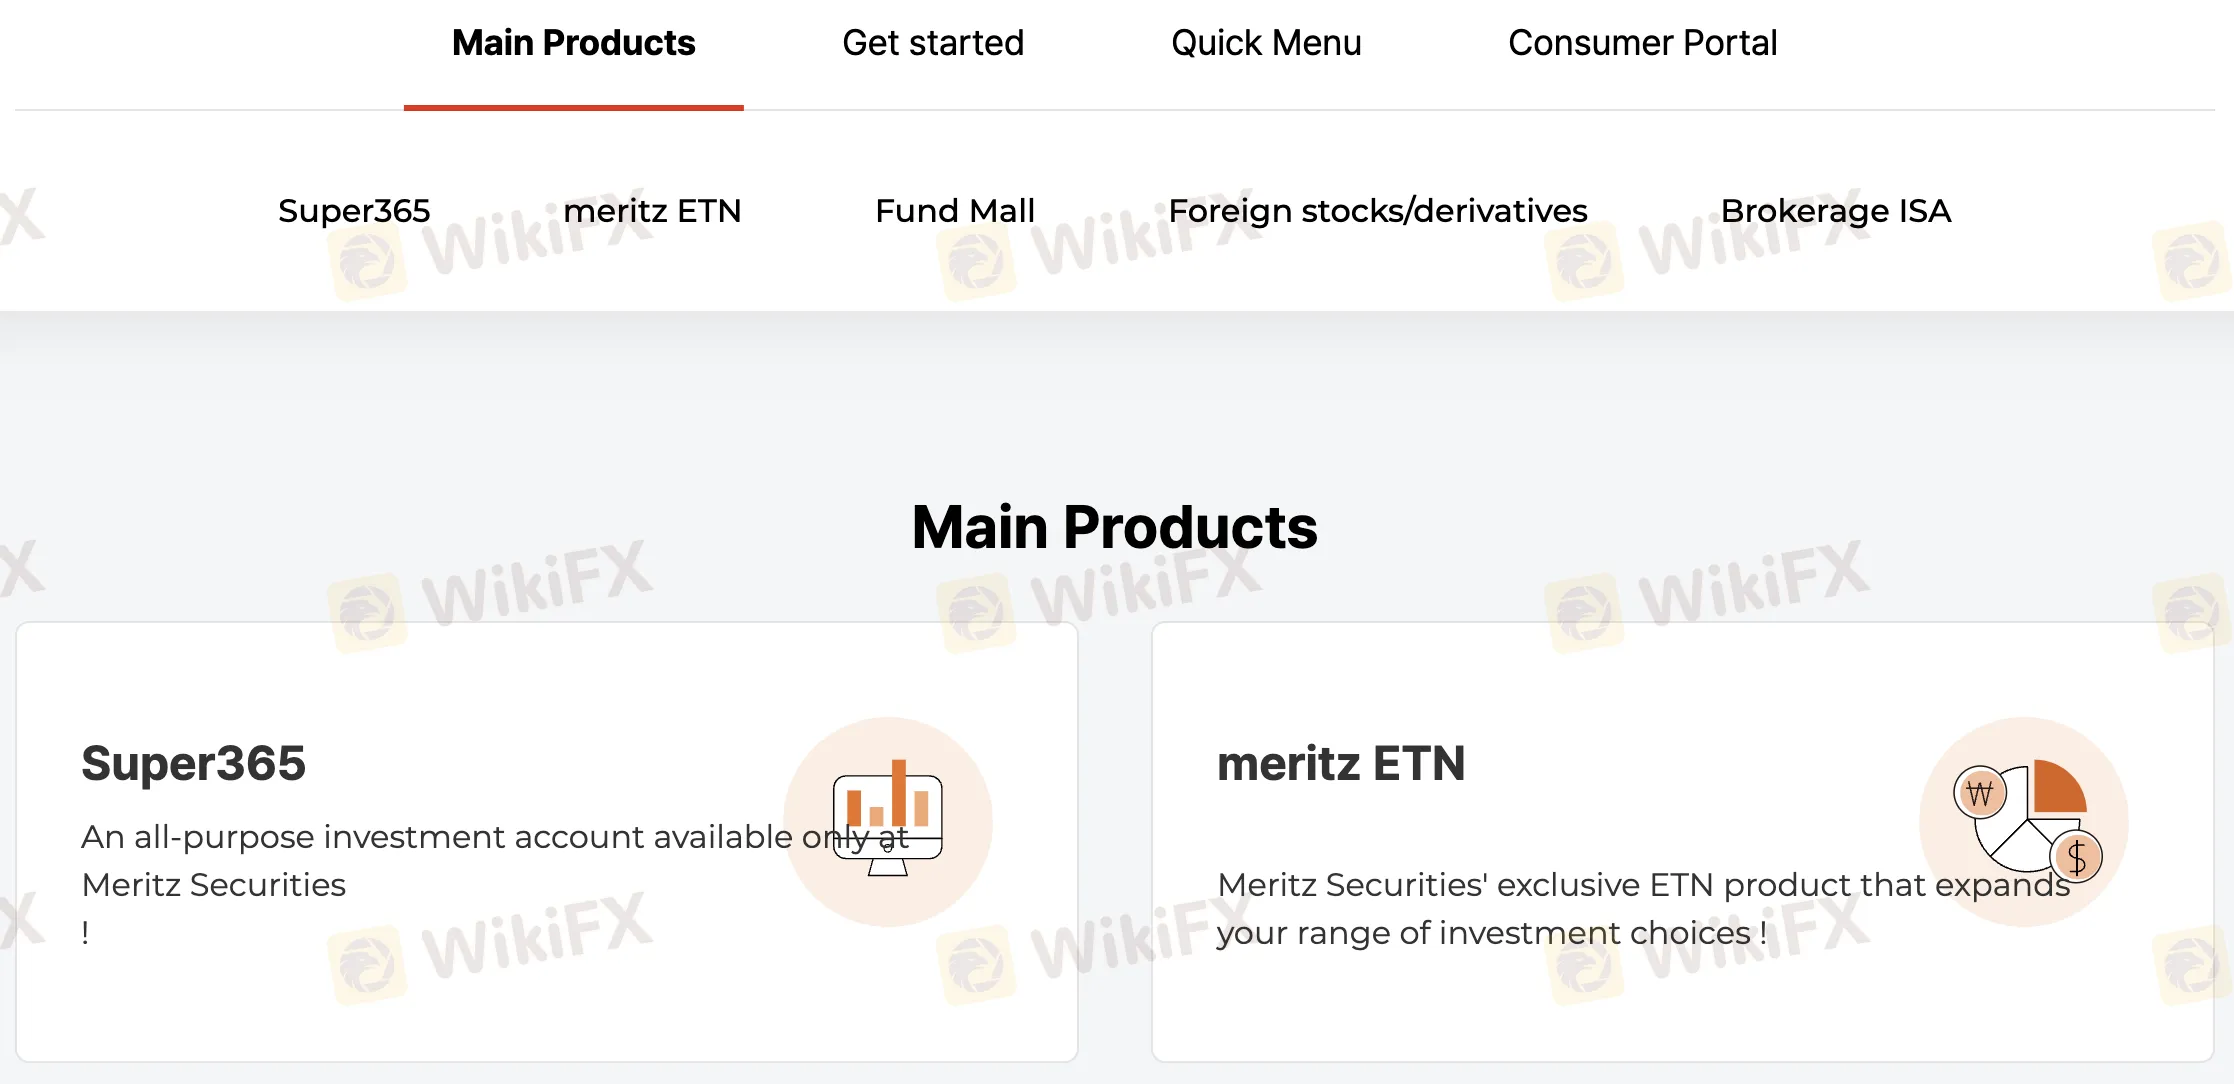The height and width of the screenshot is (1084, 2234).
Task: Click tallest orange bar in Super365 chart icon
Action: (x=899, y=792)
